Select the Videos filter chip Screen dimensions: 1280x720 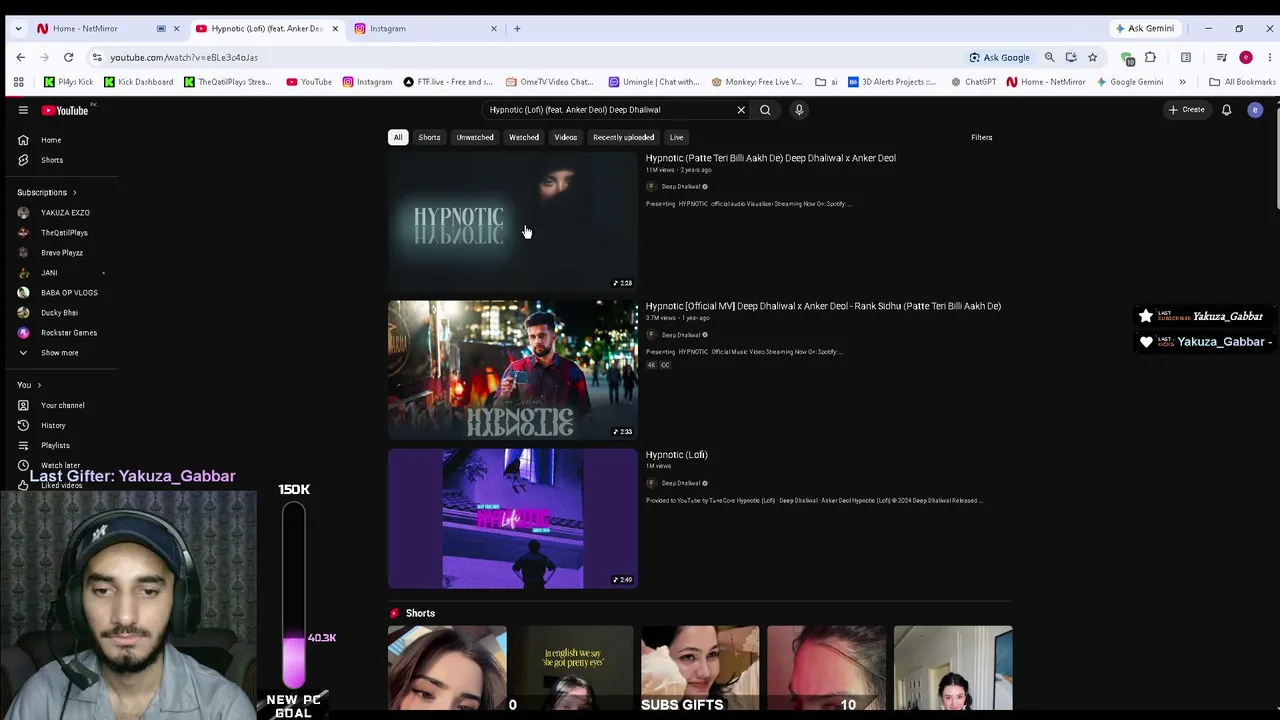pos(566,137)
